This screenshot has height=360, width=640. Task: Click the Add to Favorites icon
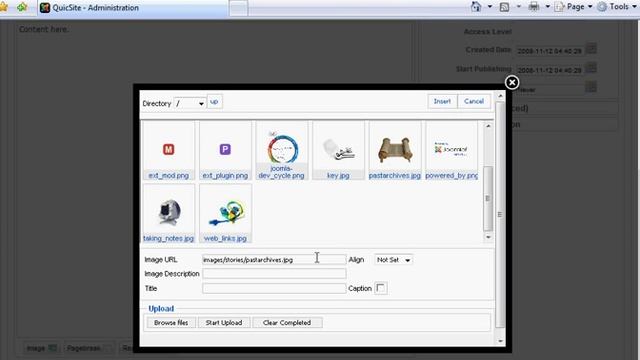pyautogui.click(x=22, y=7)
